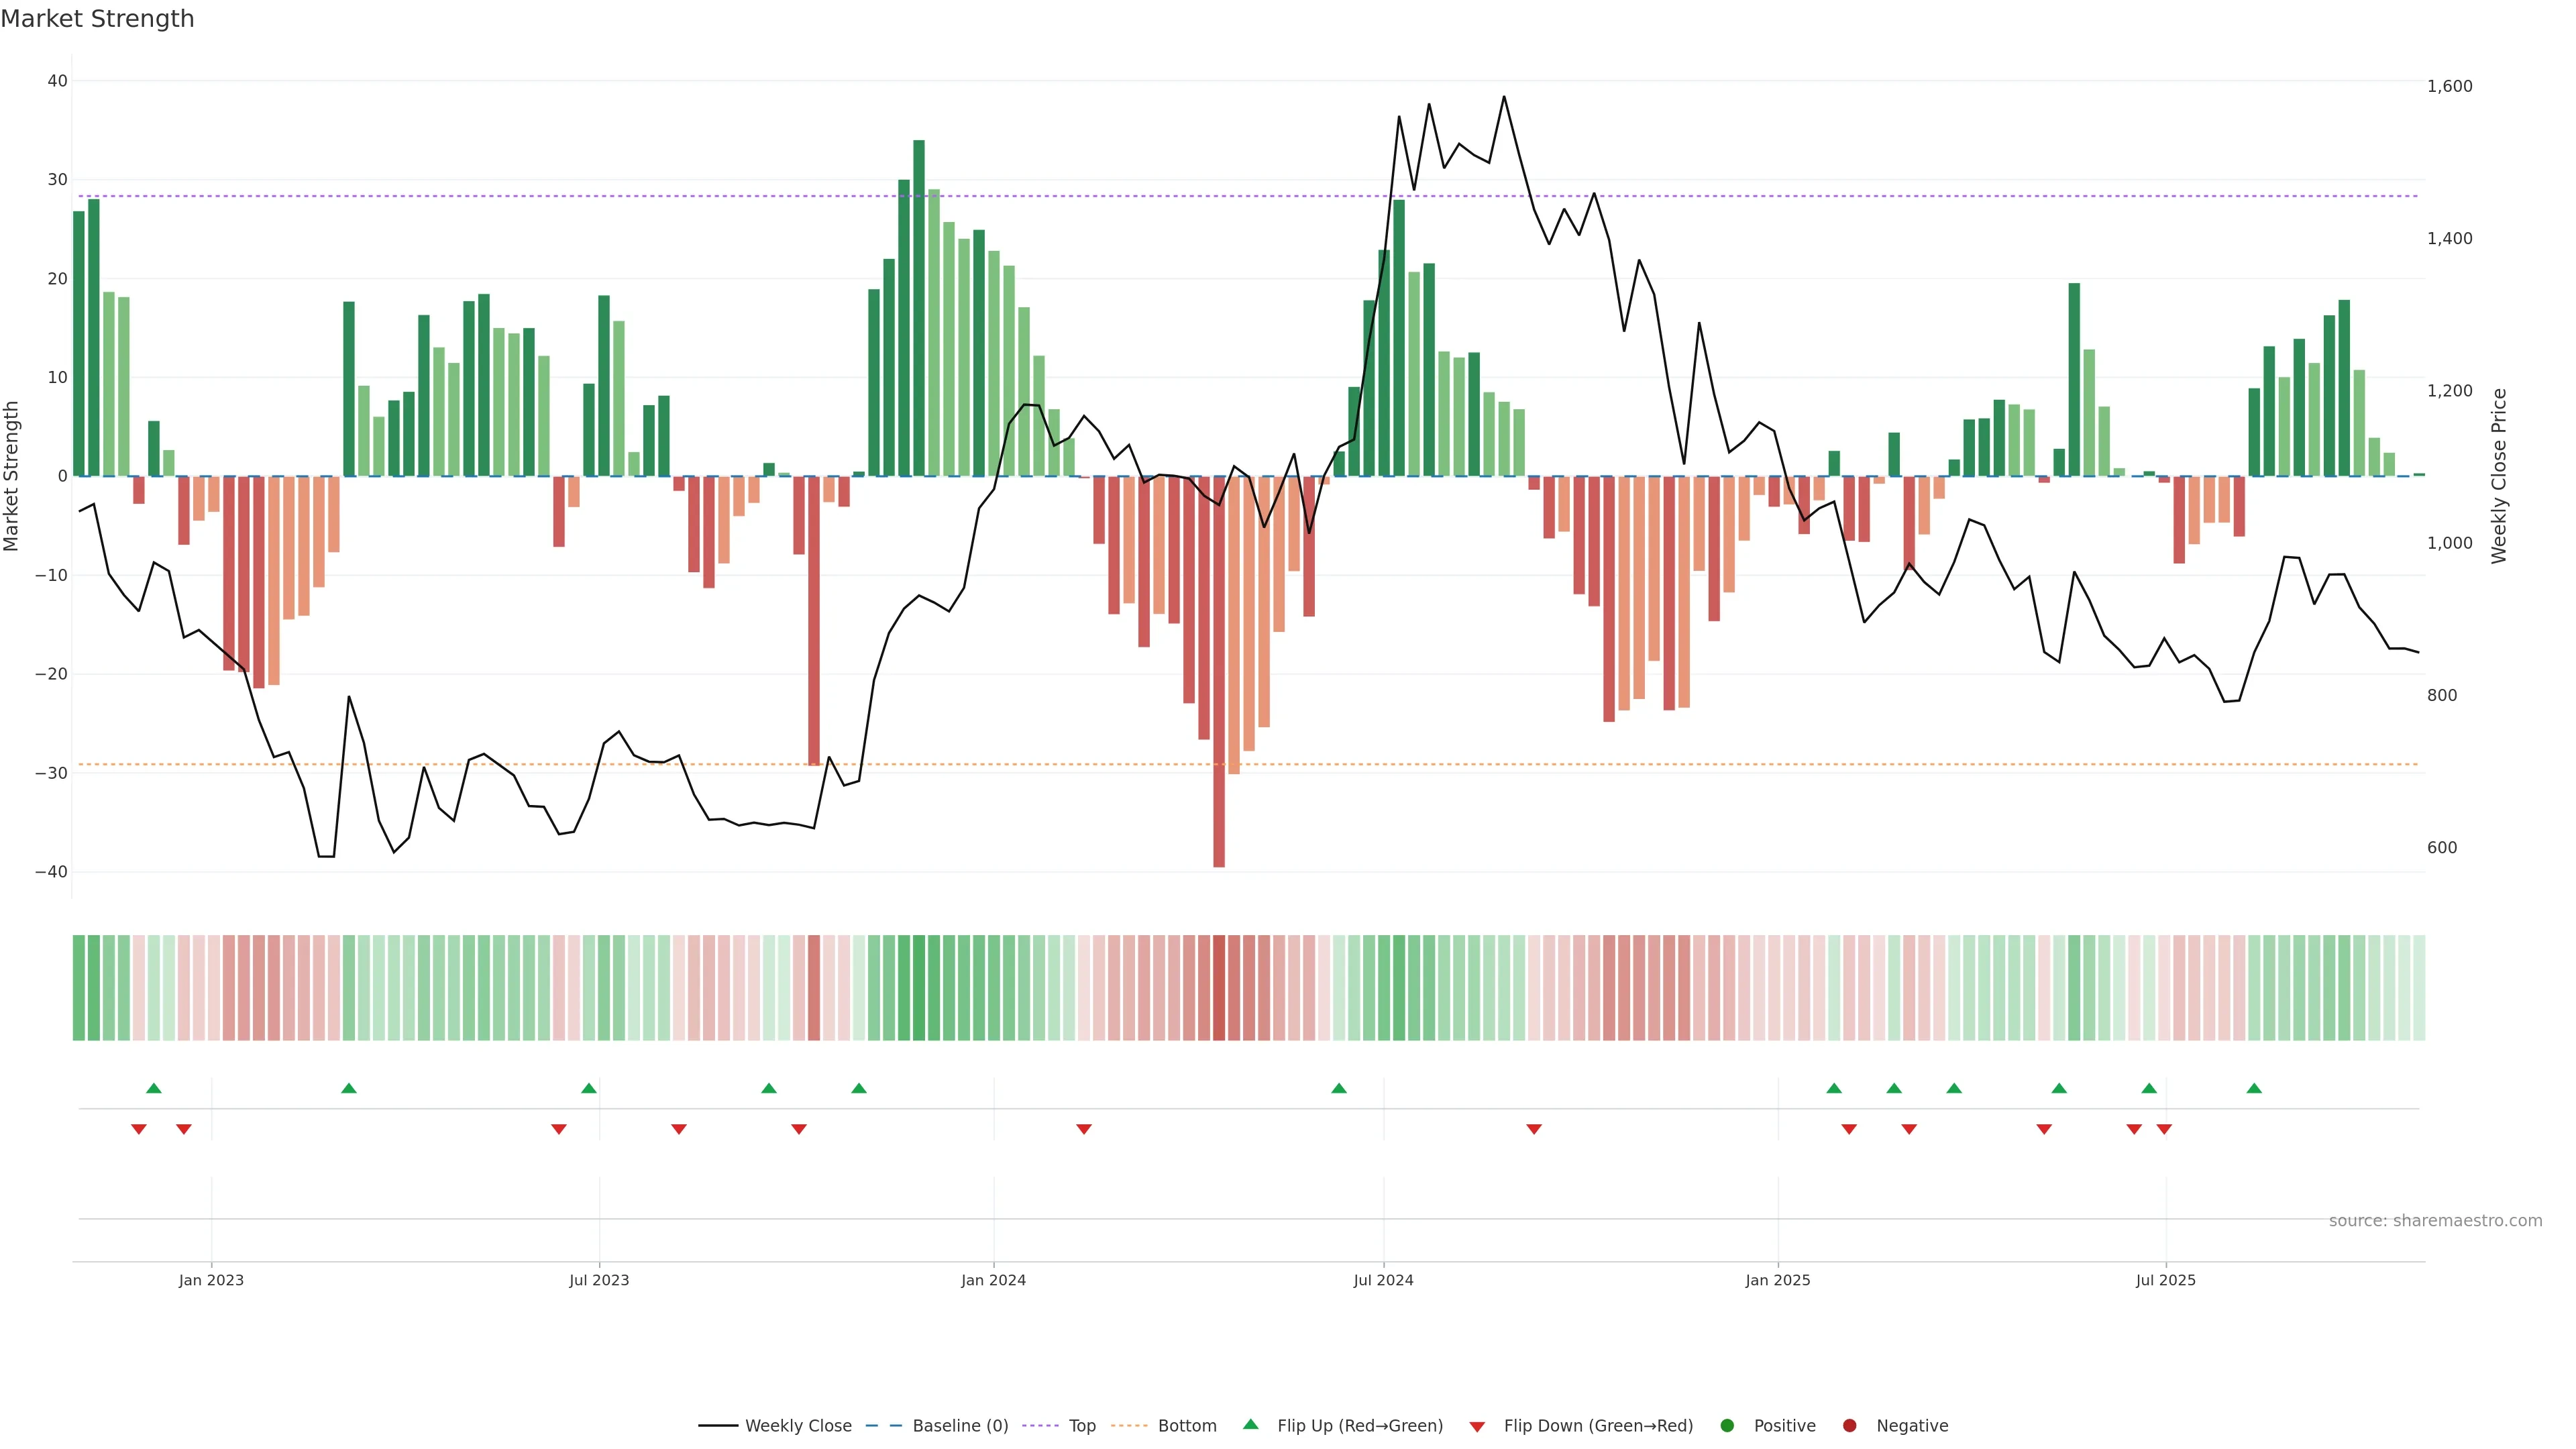Click the rightmost green flip-up triangle marker
The height and width of the screenshot is (1449, 2576).
coord(2254,1088)
